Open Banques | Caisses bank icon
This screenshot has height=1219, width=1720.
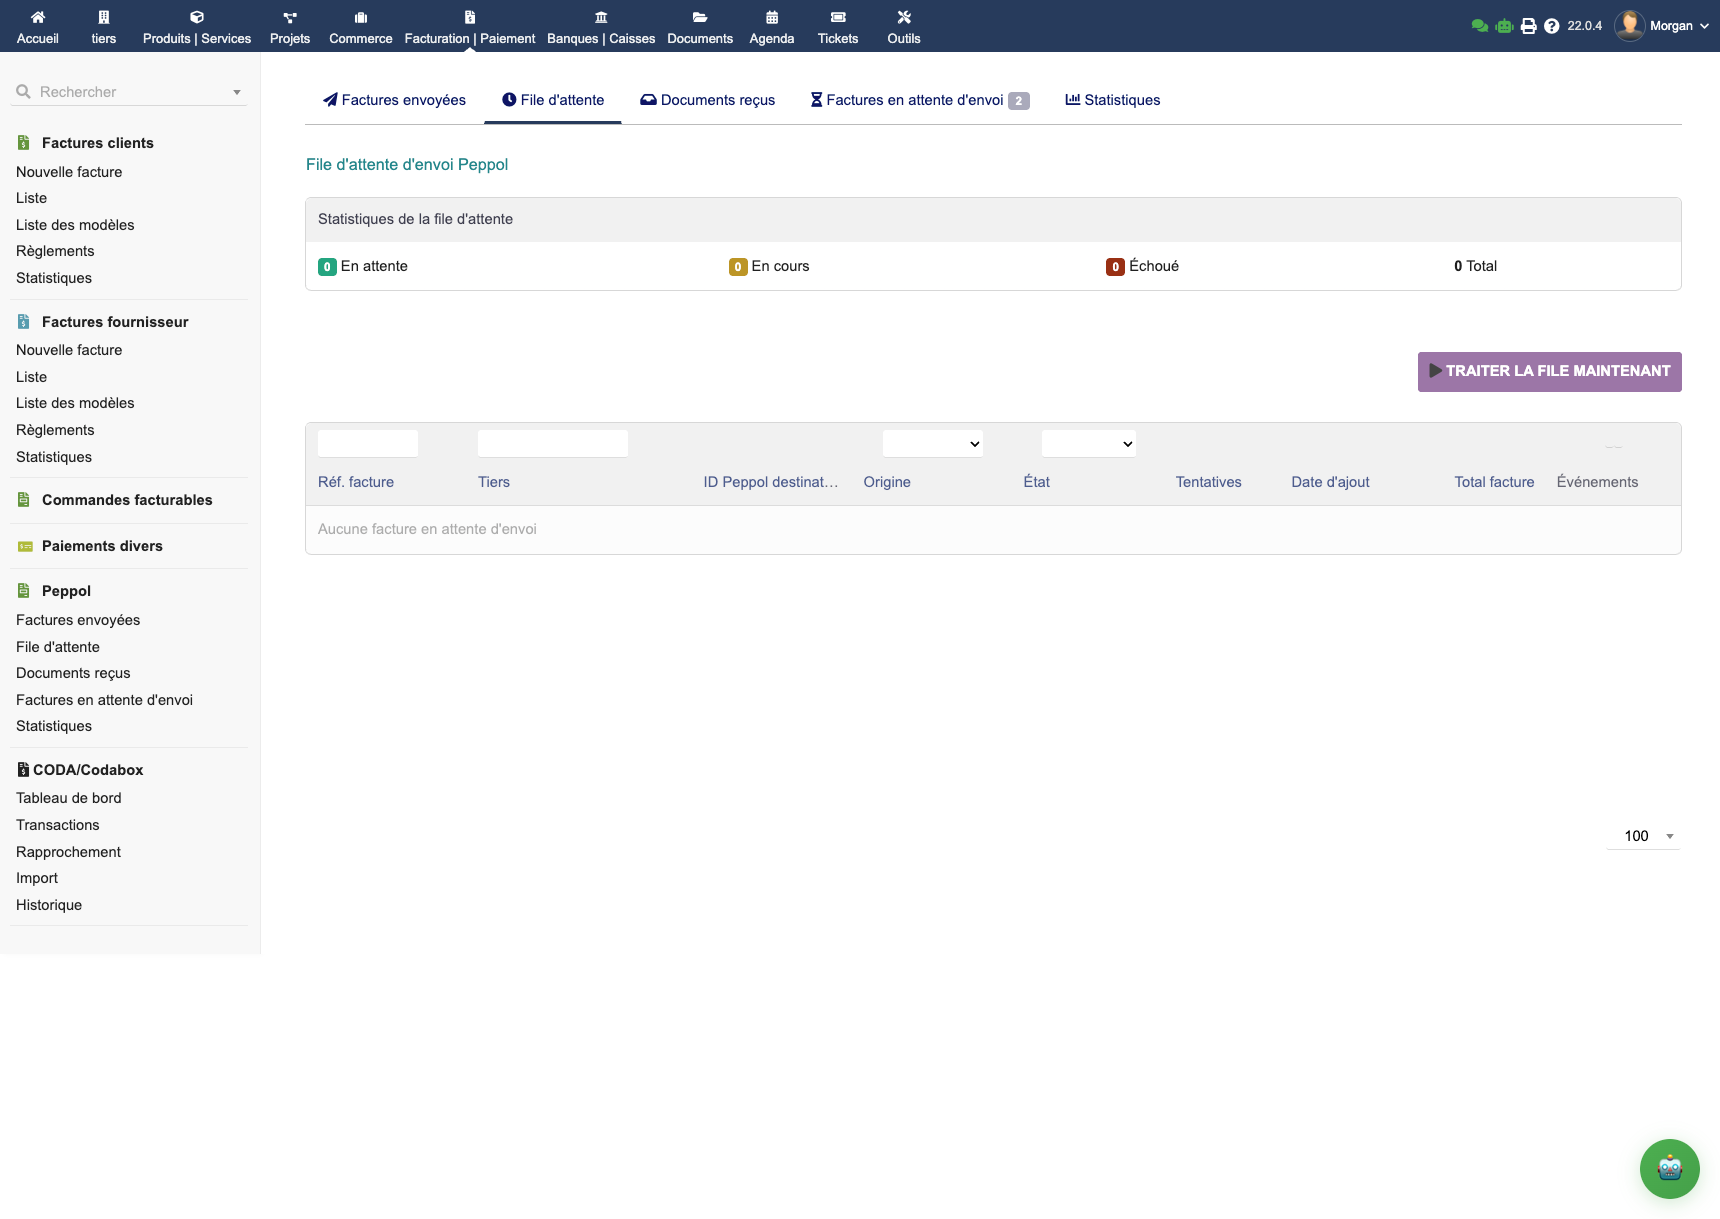(x=601, y=17)
